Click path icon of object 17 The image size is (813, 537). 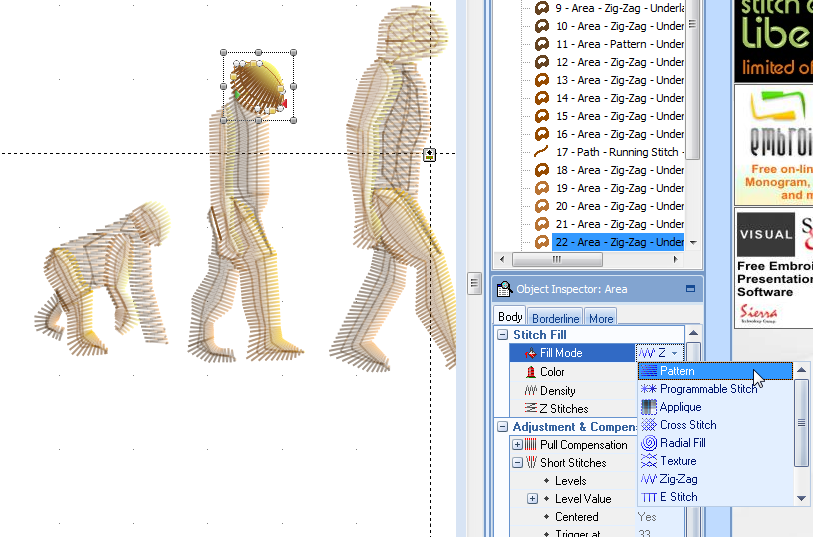542,152
